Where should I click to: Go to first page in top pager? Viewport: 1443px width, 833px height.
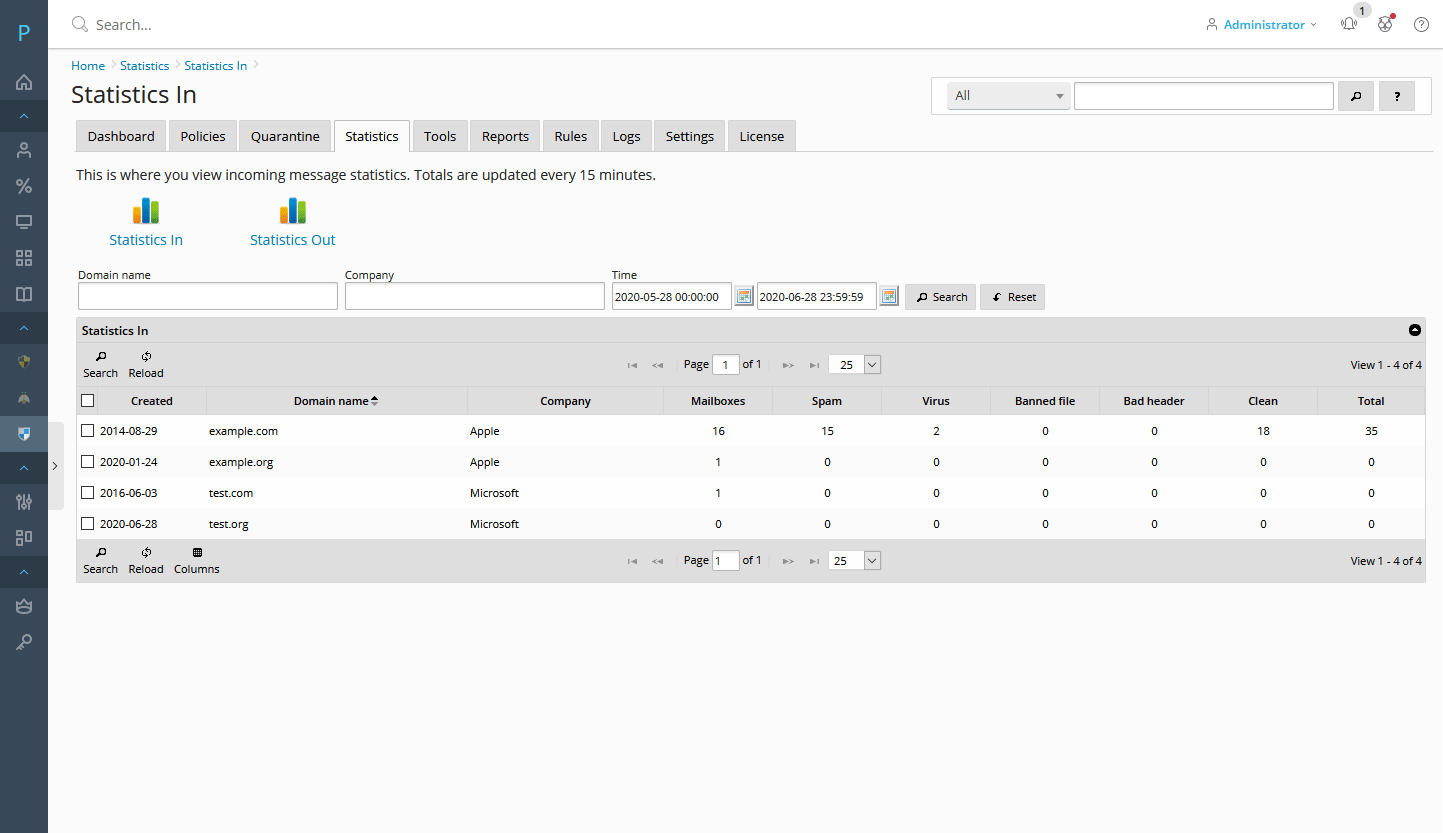pos(632,365)
